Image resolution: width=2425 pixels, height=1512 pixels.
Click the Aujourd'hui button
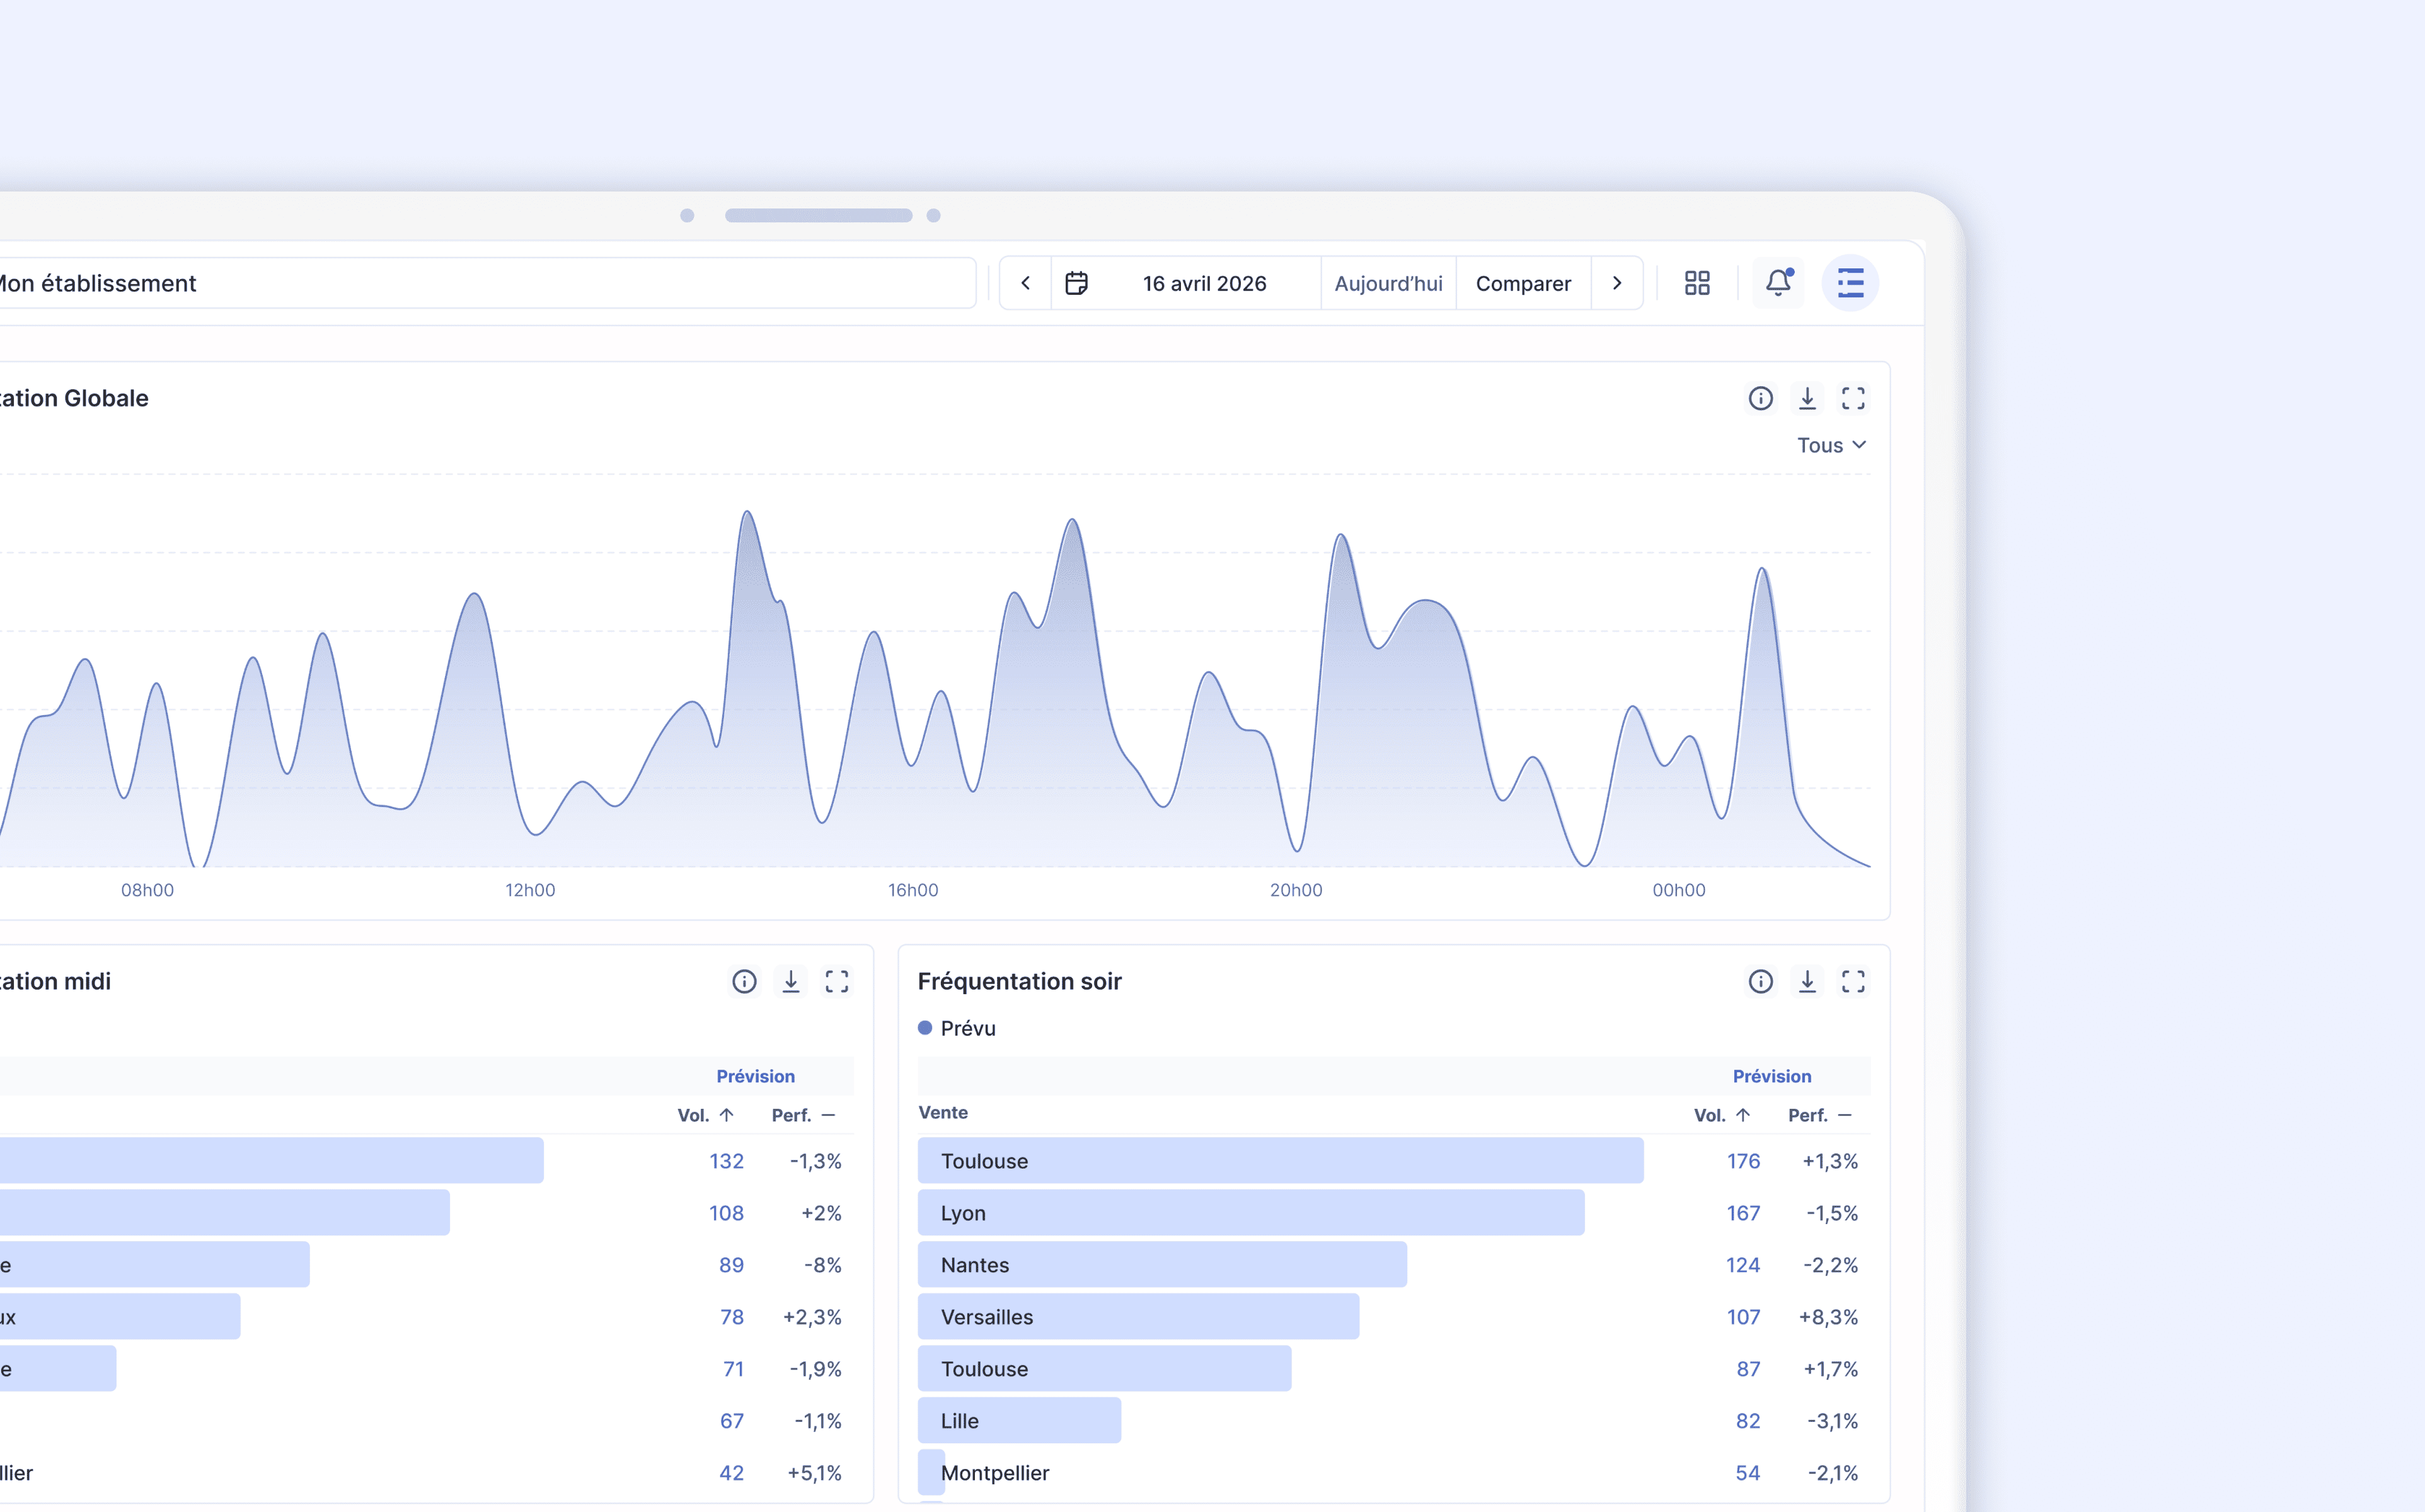click(1388, 283)
